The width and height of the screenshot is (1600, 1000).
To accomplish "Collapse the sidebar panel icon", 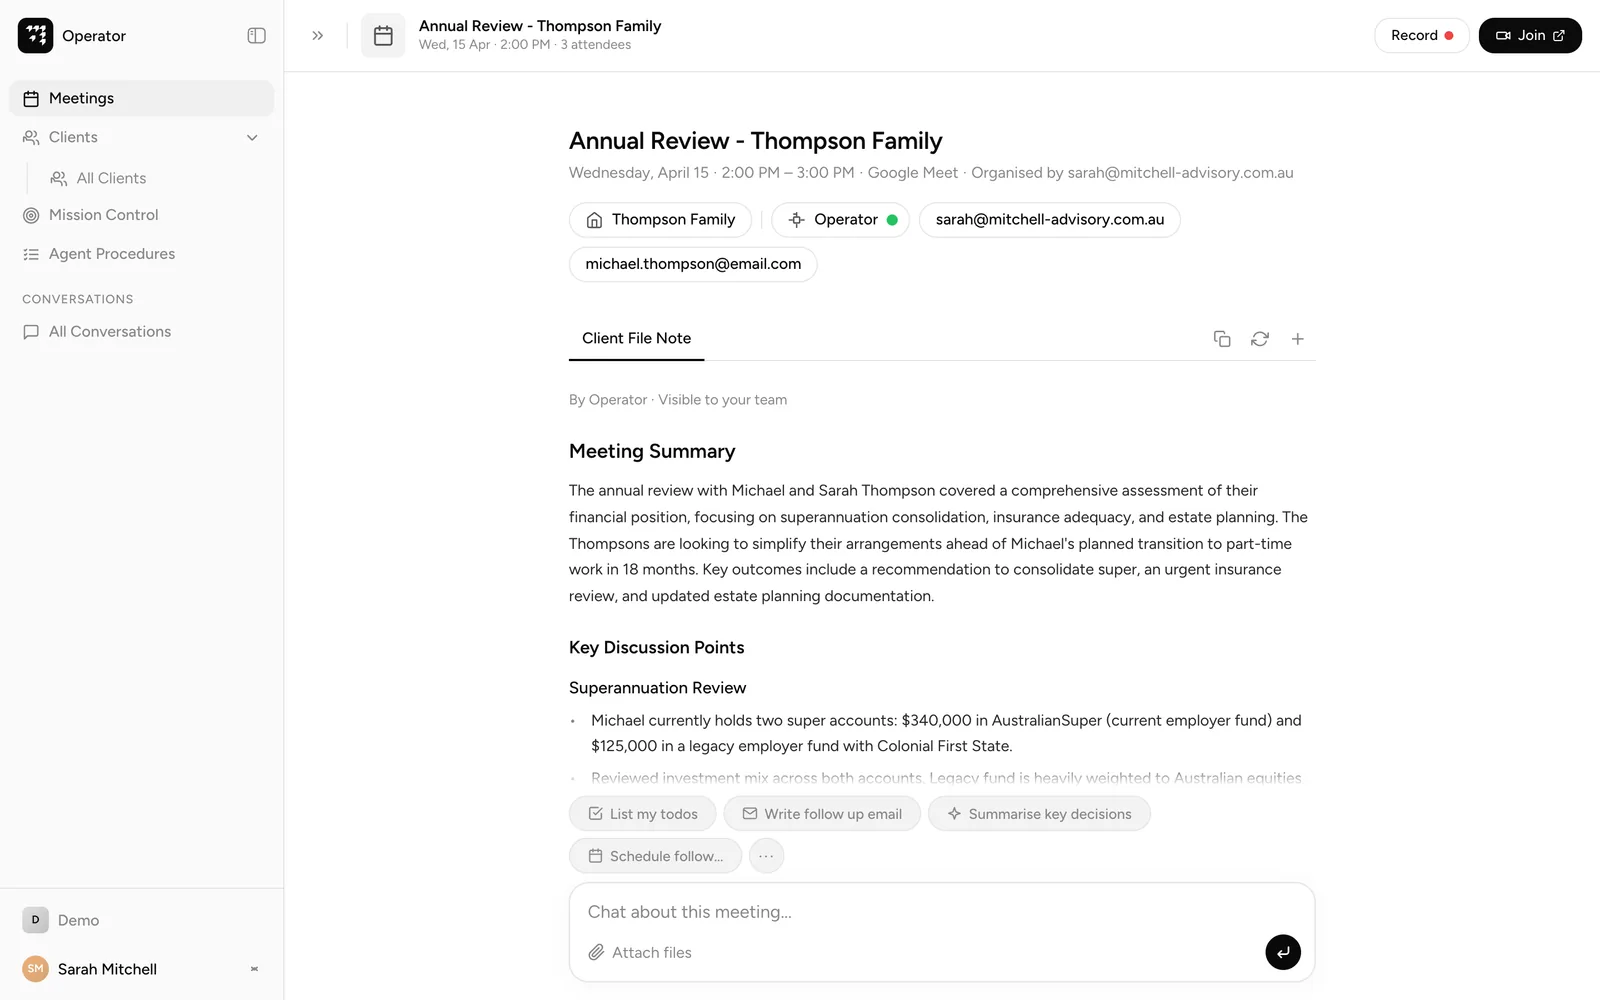I will (256, 36).
